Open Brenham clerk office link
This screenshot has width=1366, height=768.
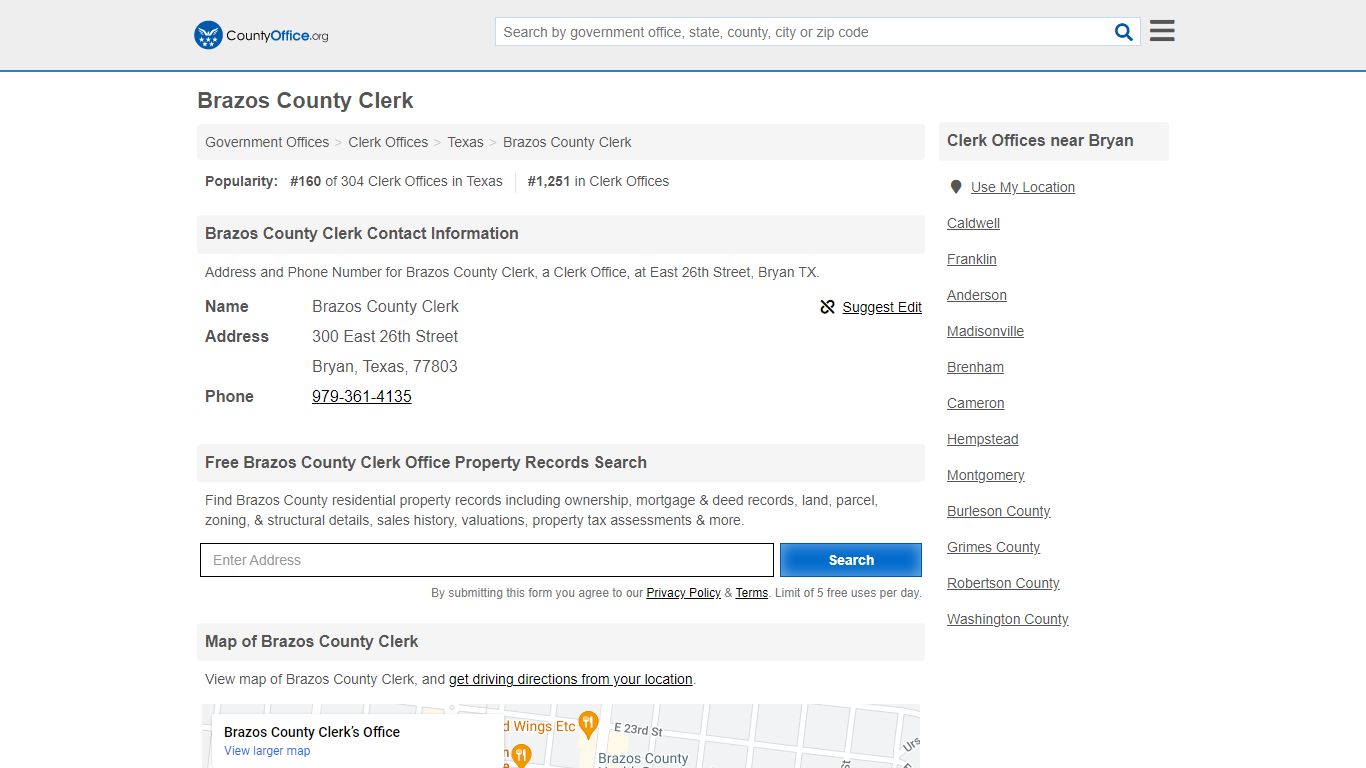[x=975, y=367]
